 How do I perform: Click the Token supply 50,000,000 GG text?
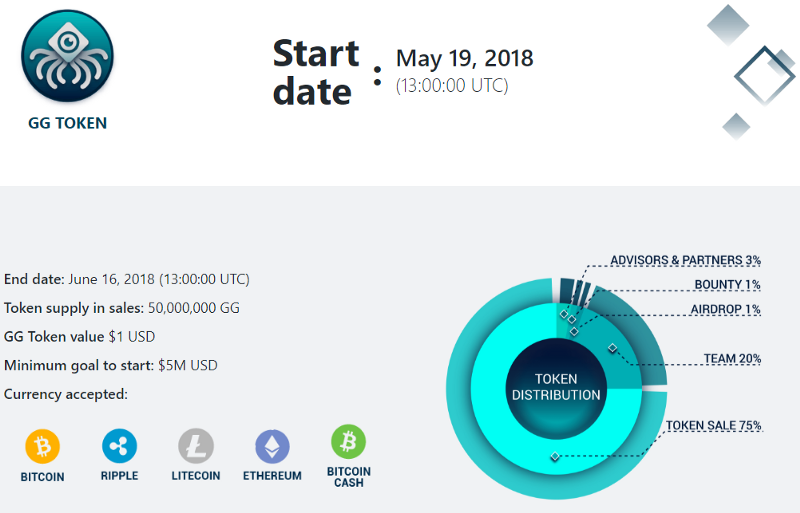click(122, 308)
